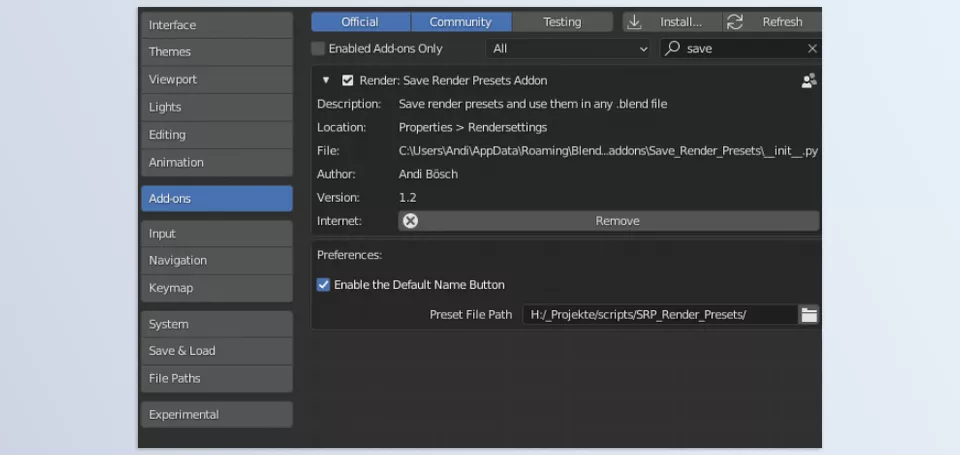Click the Remove add-on button
Image resolution: width=960 pixels, height=455 pixels.
(609, 221)
